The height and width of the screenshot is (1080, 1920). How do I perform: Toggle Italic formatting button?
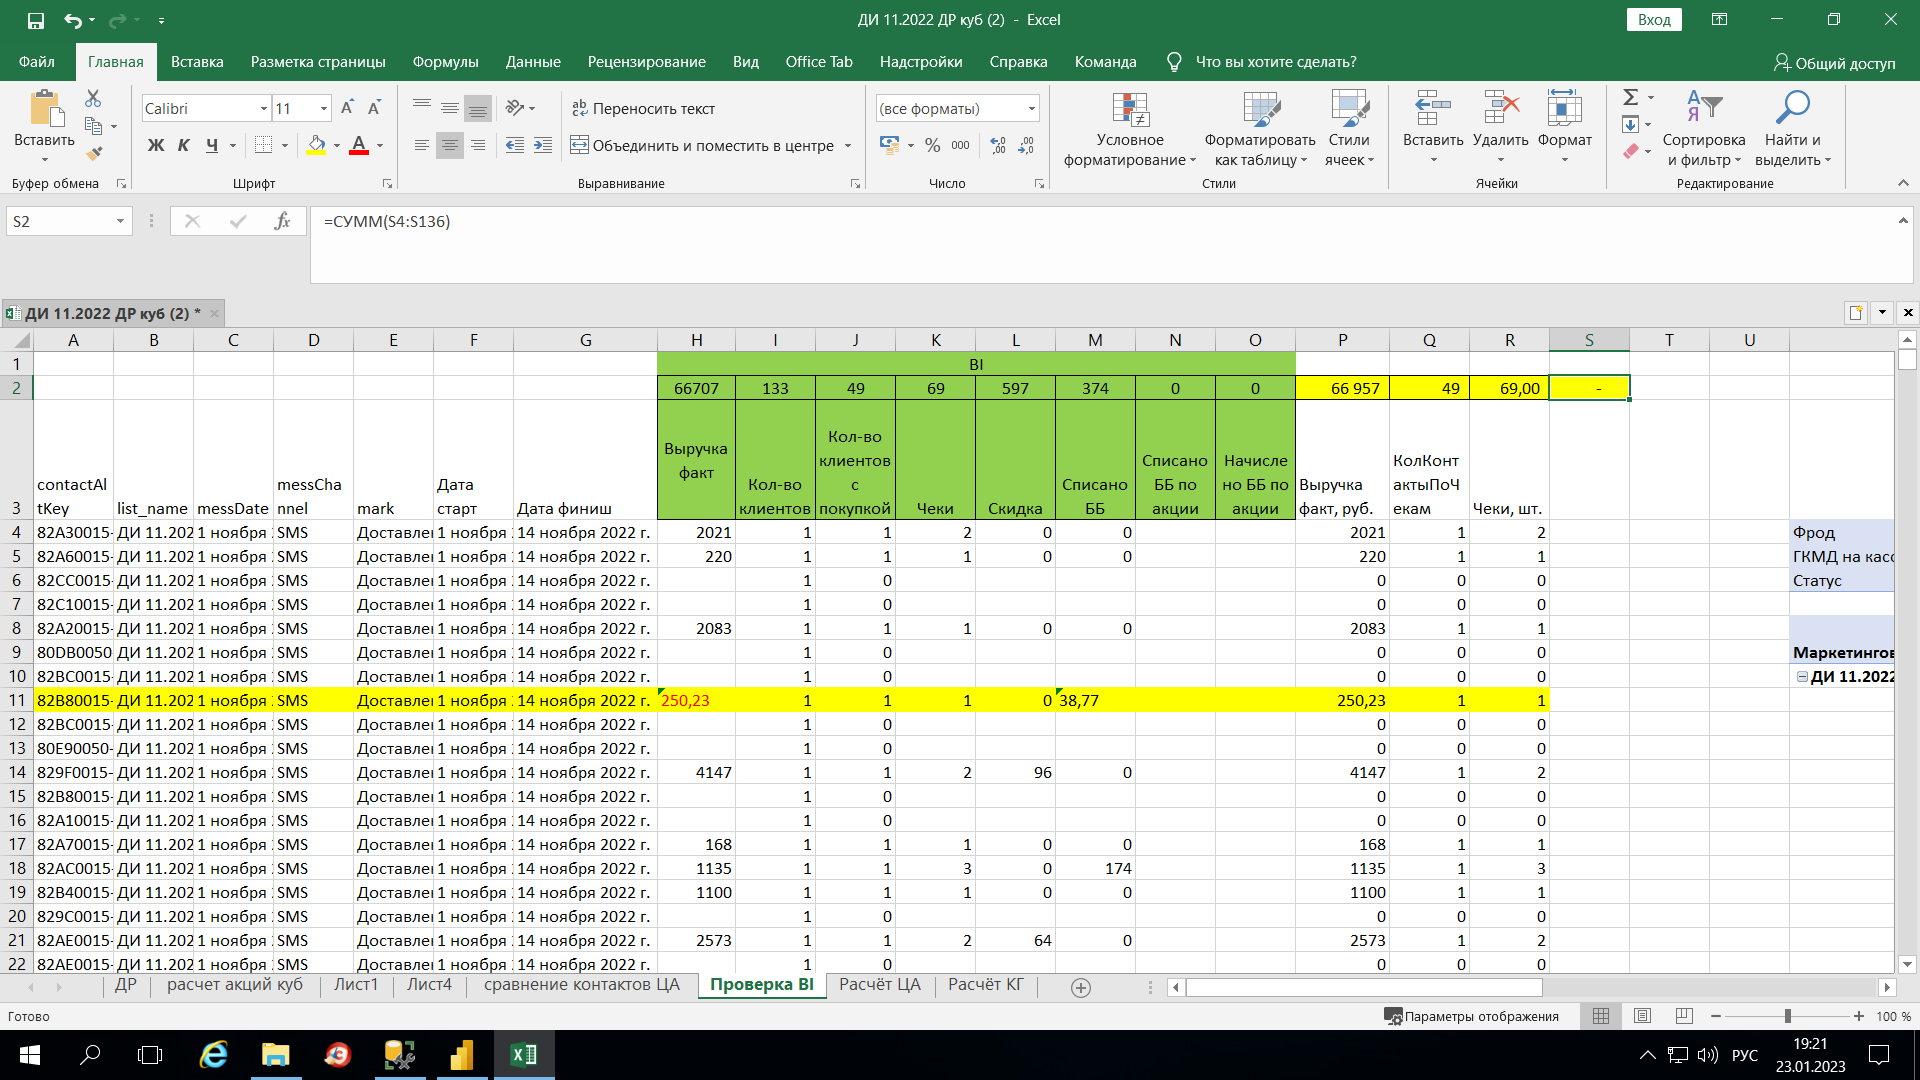pyautogui.click(x=184, y=145)
